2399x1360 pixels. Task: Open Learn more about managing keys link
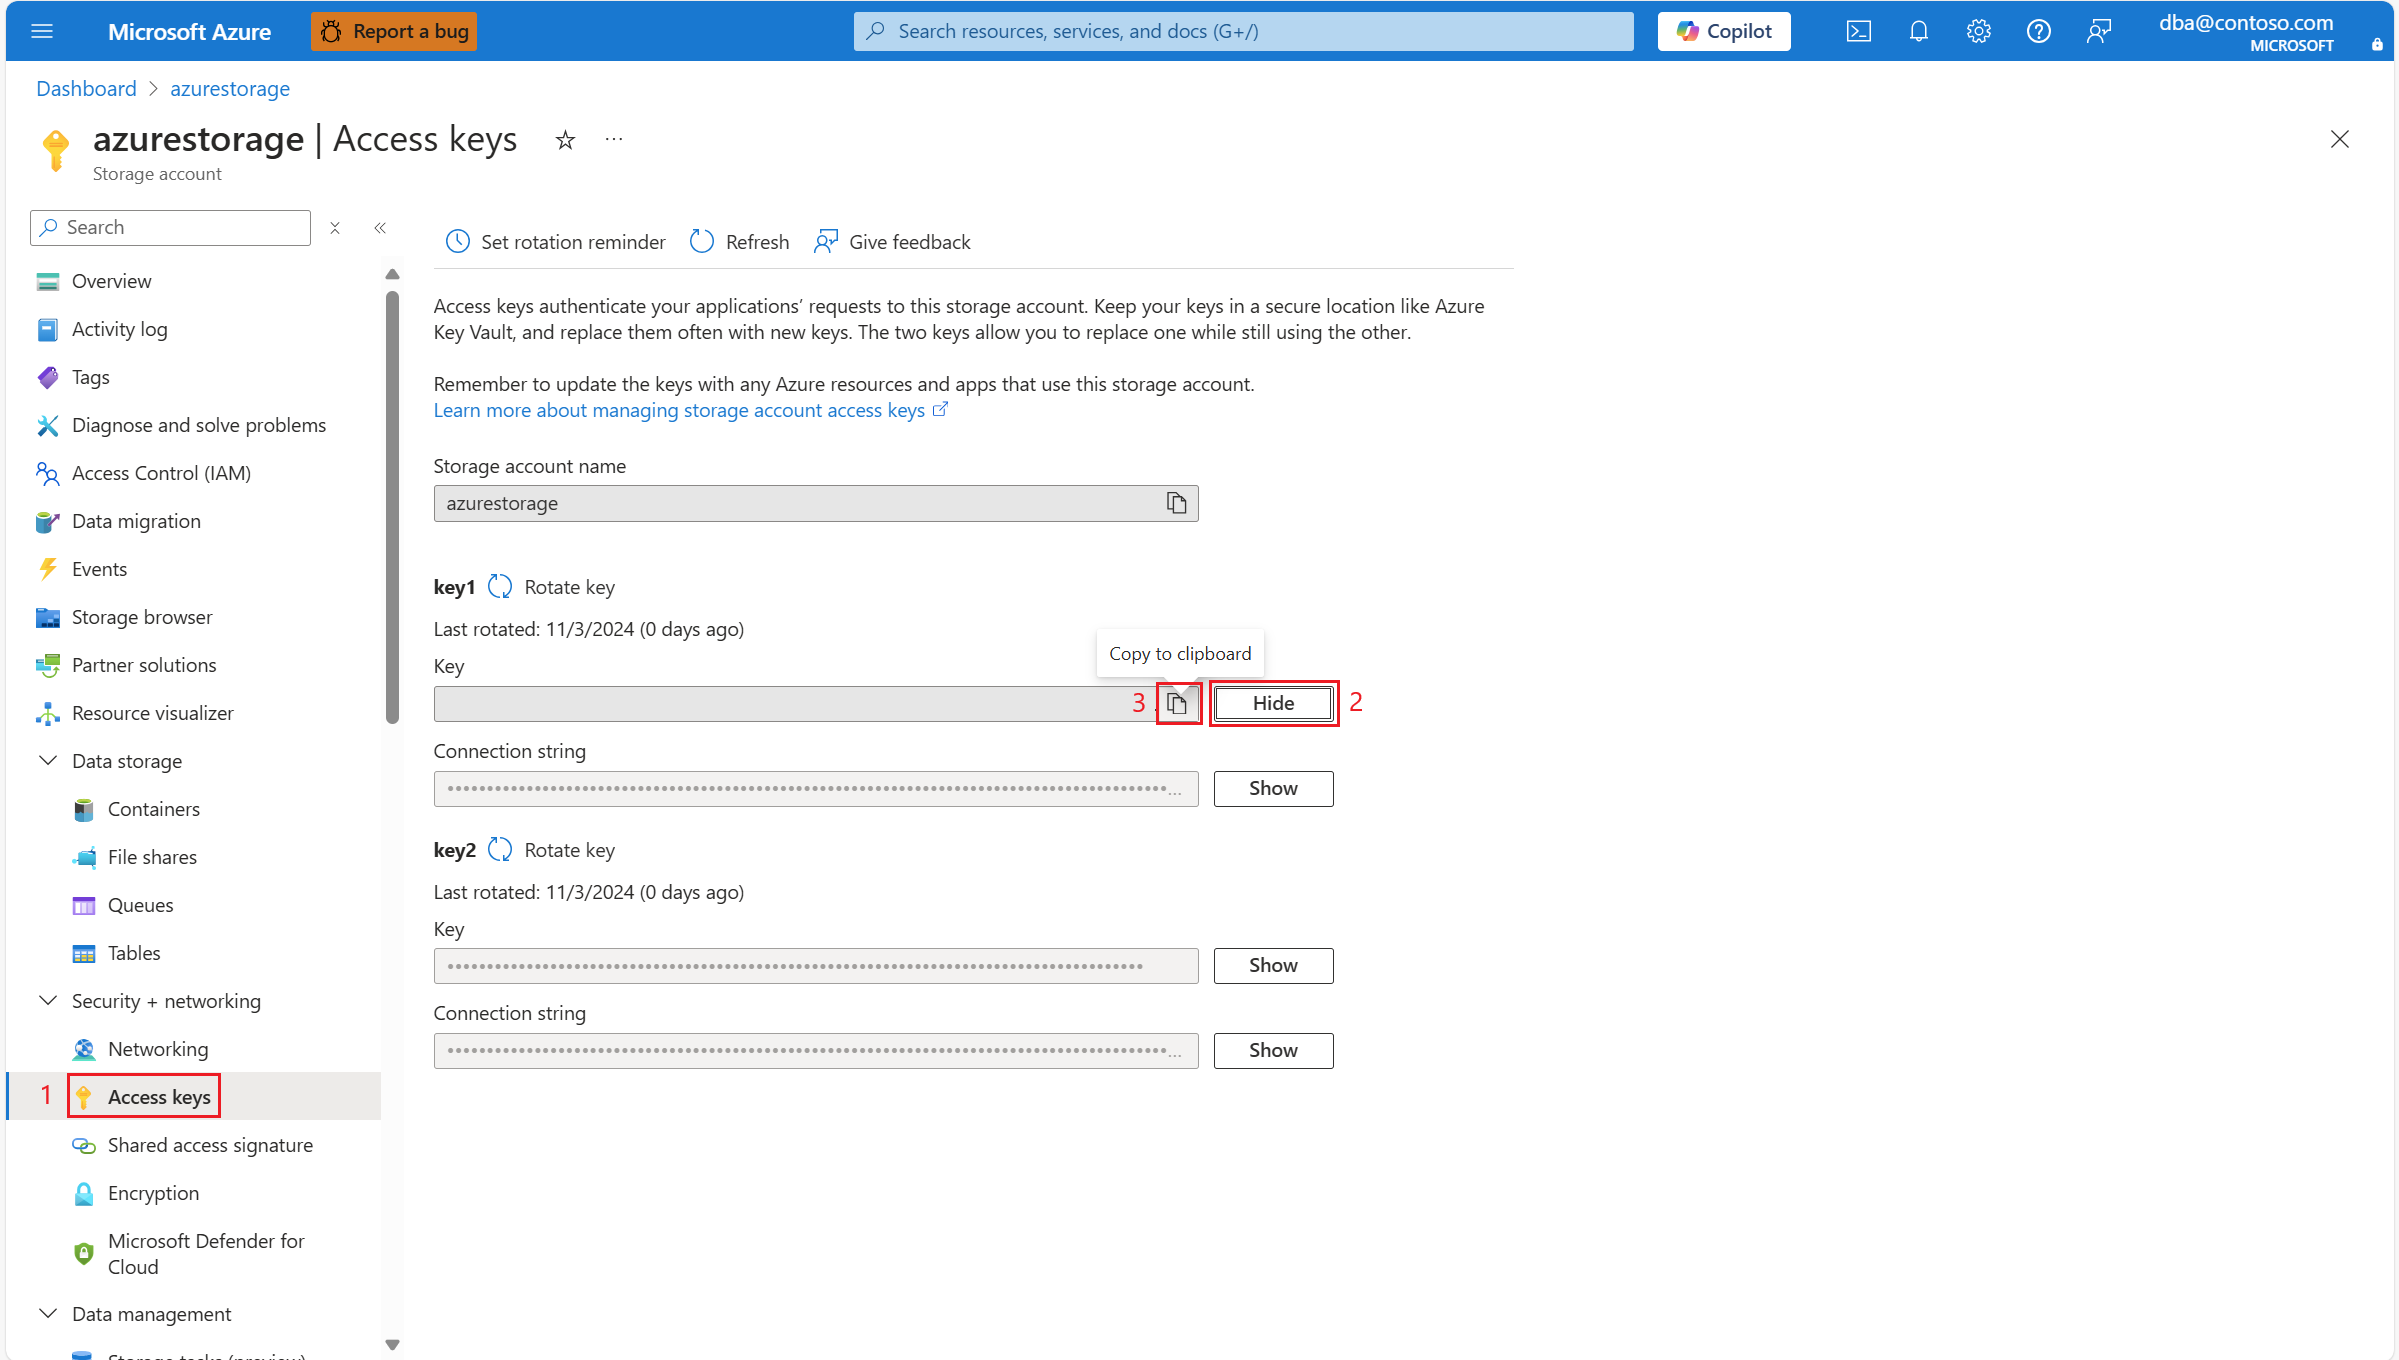[x=679, y=410]
